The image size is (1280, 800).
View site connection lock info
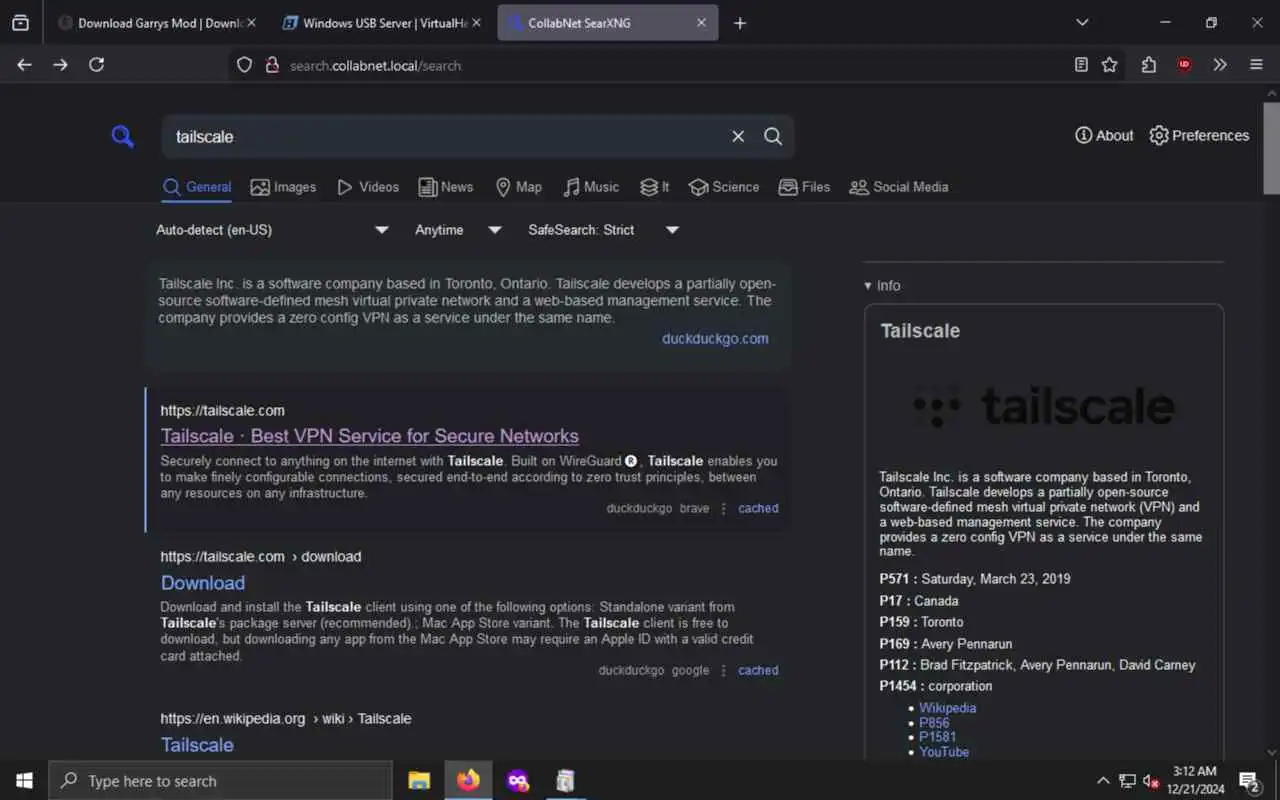pyautogui.click(x=271, y=65)
